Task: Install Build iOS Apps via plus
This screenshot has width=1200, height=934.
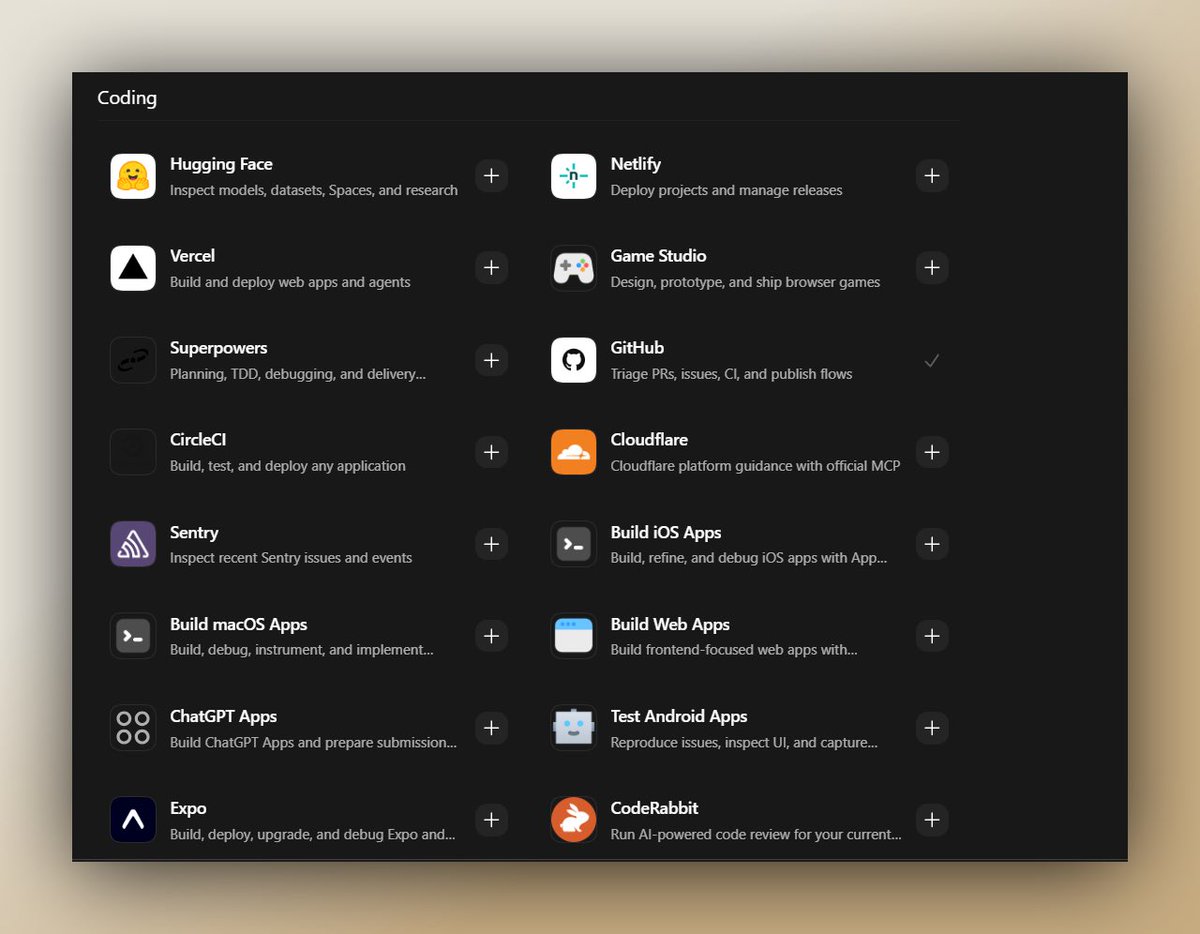Action: pos(932,544)
